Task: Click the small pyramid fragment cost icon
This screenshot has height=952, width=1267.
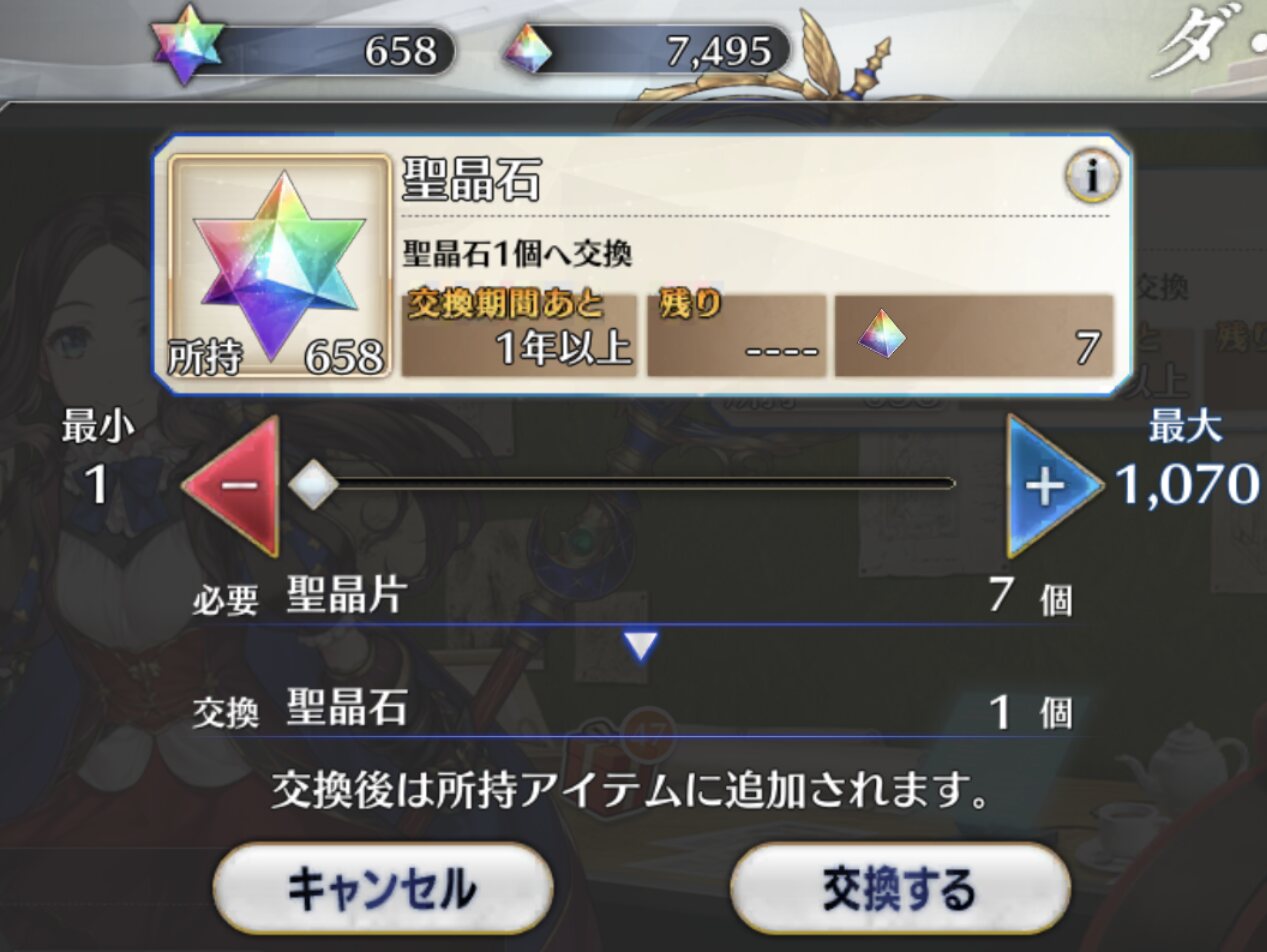Action: pyautogui.click(x=882, y=335)
